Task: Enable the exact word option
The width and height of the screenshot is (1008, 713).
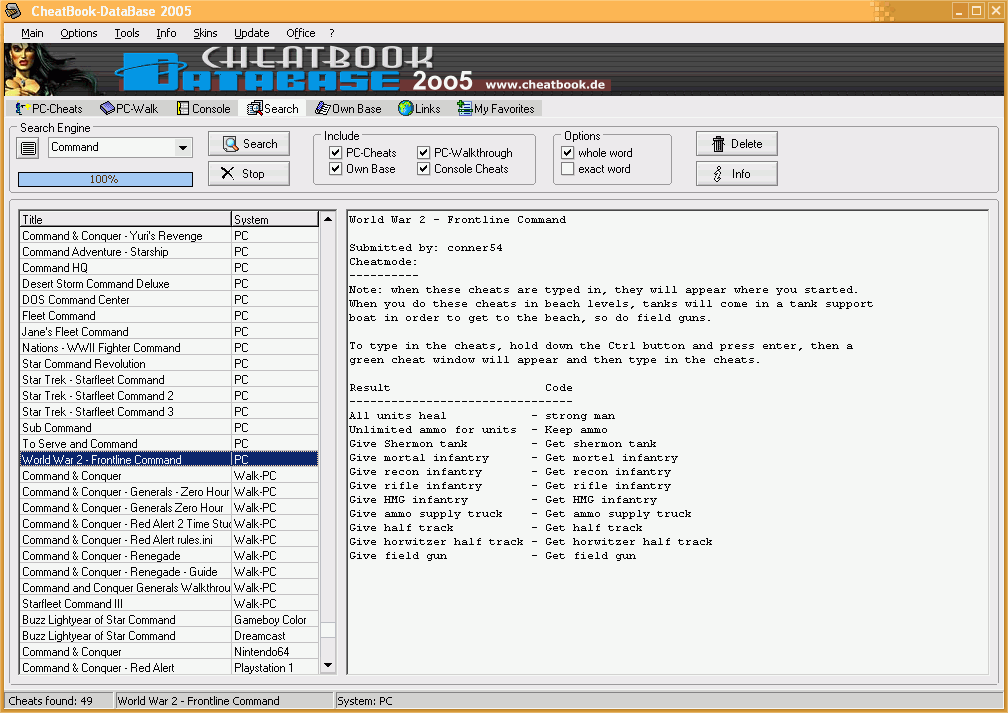Action: [568, 169]
